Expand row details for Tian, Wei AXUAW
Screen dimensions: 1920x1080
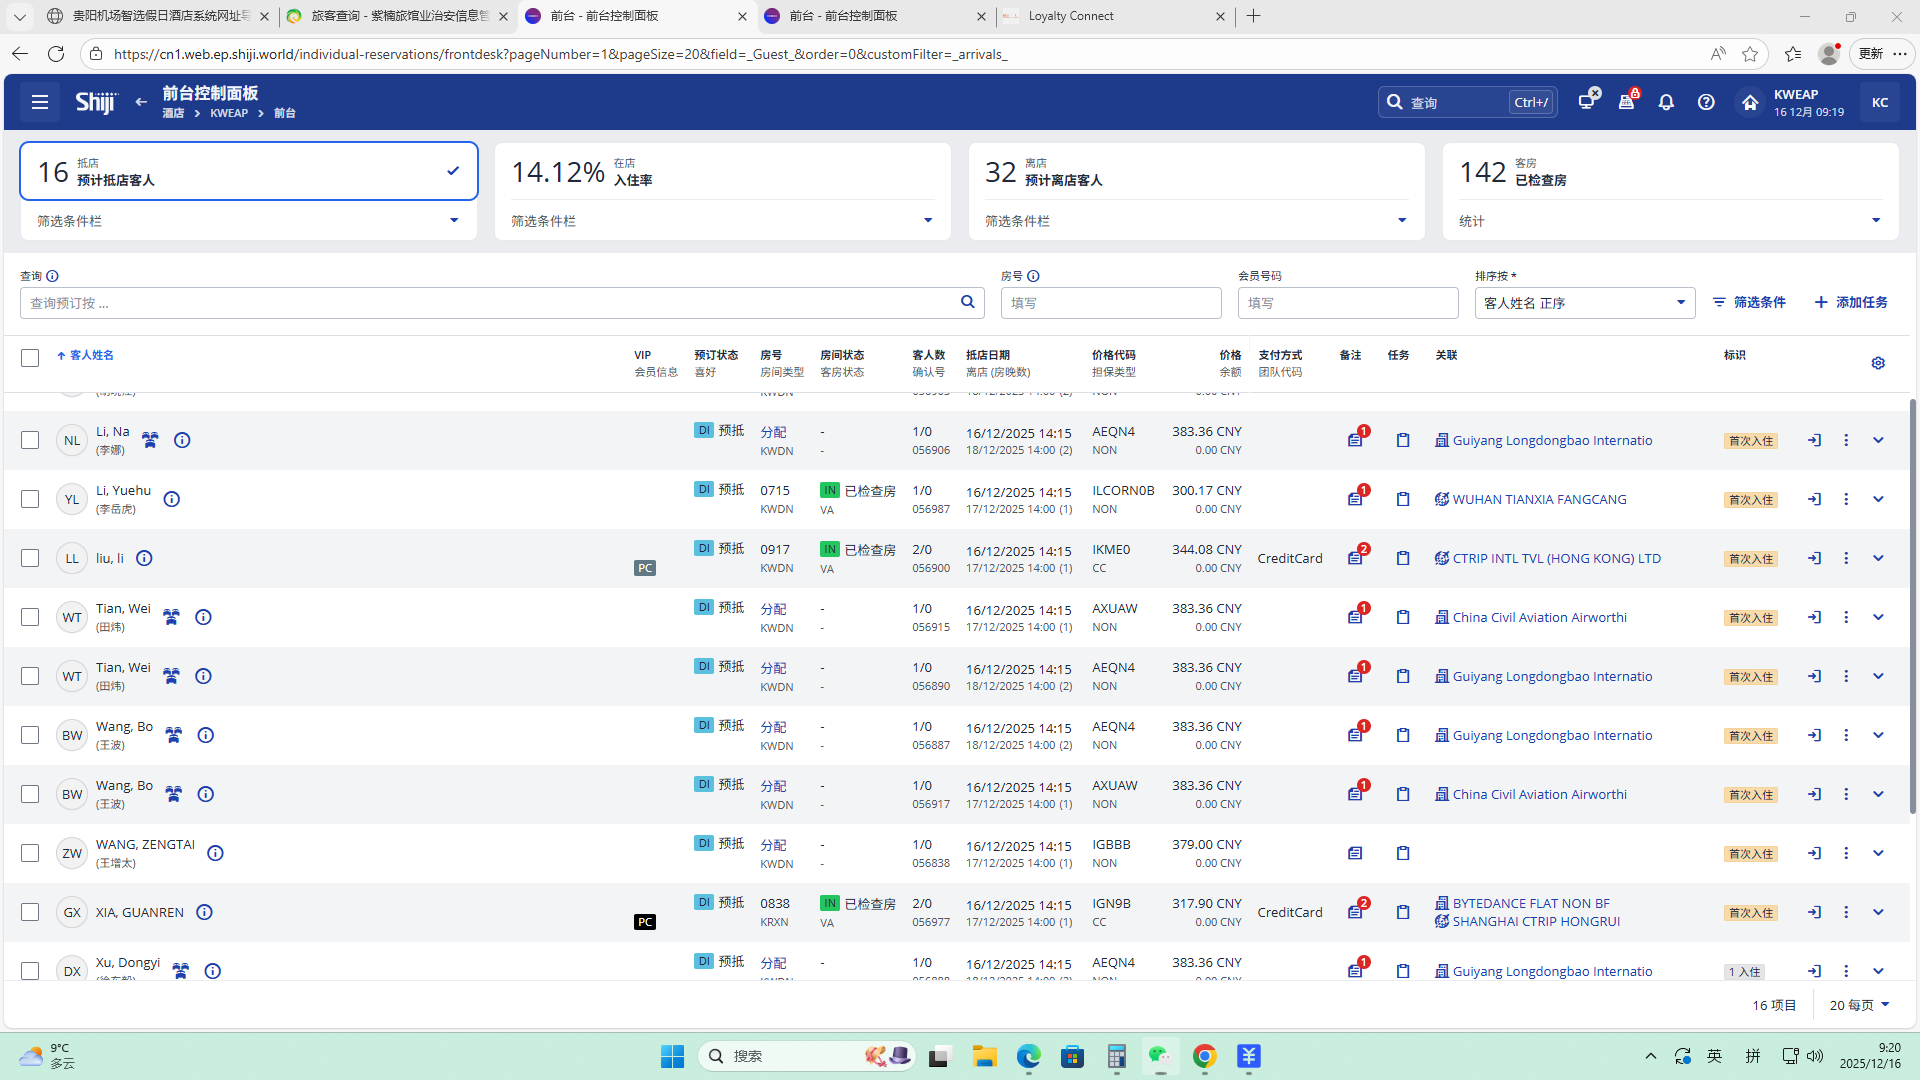tap(1878, 617)
